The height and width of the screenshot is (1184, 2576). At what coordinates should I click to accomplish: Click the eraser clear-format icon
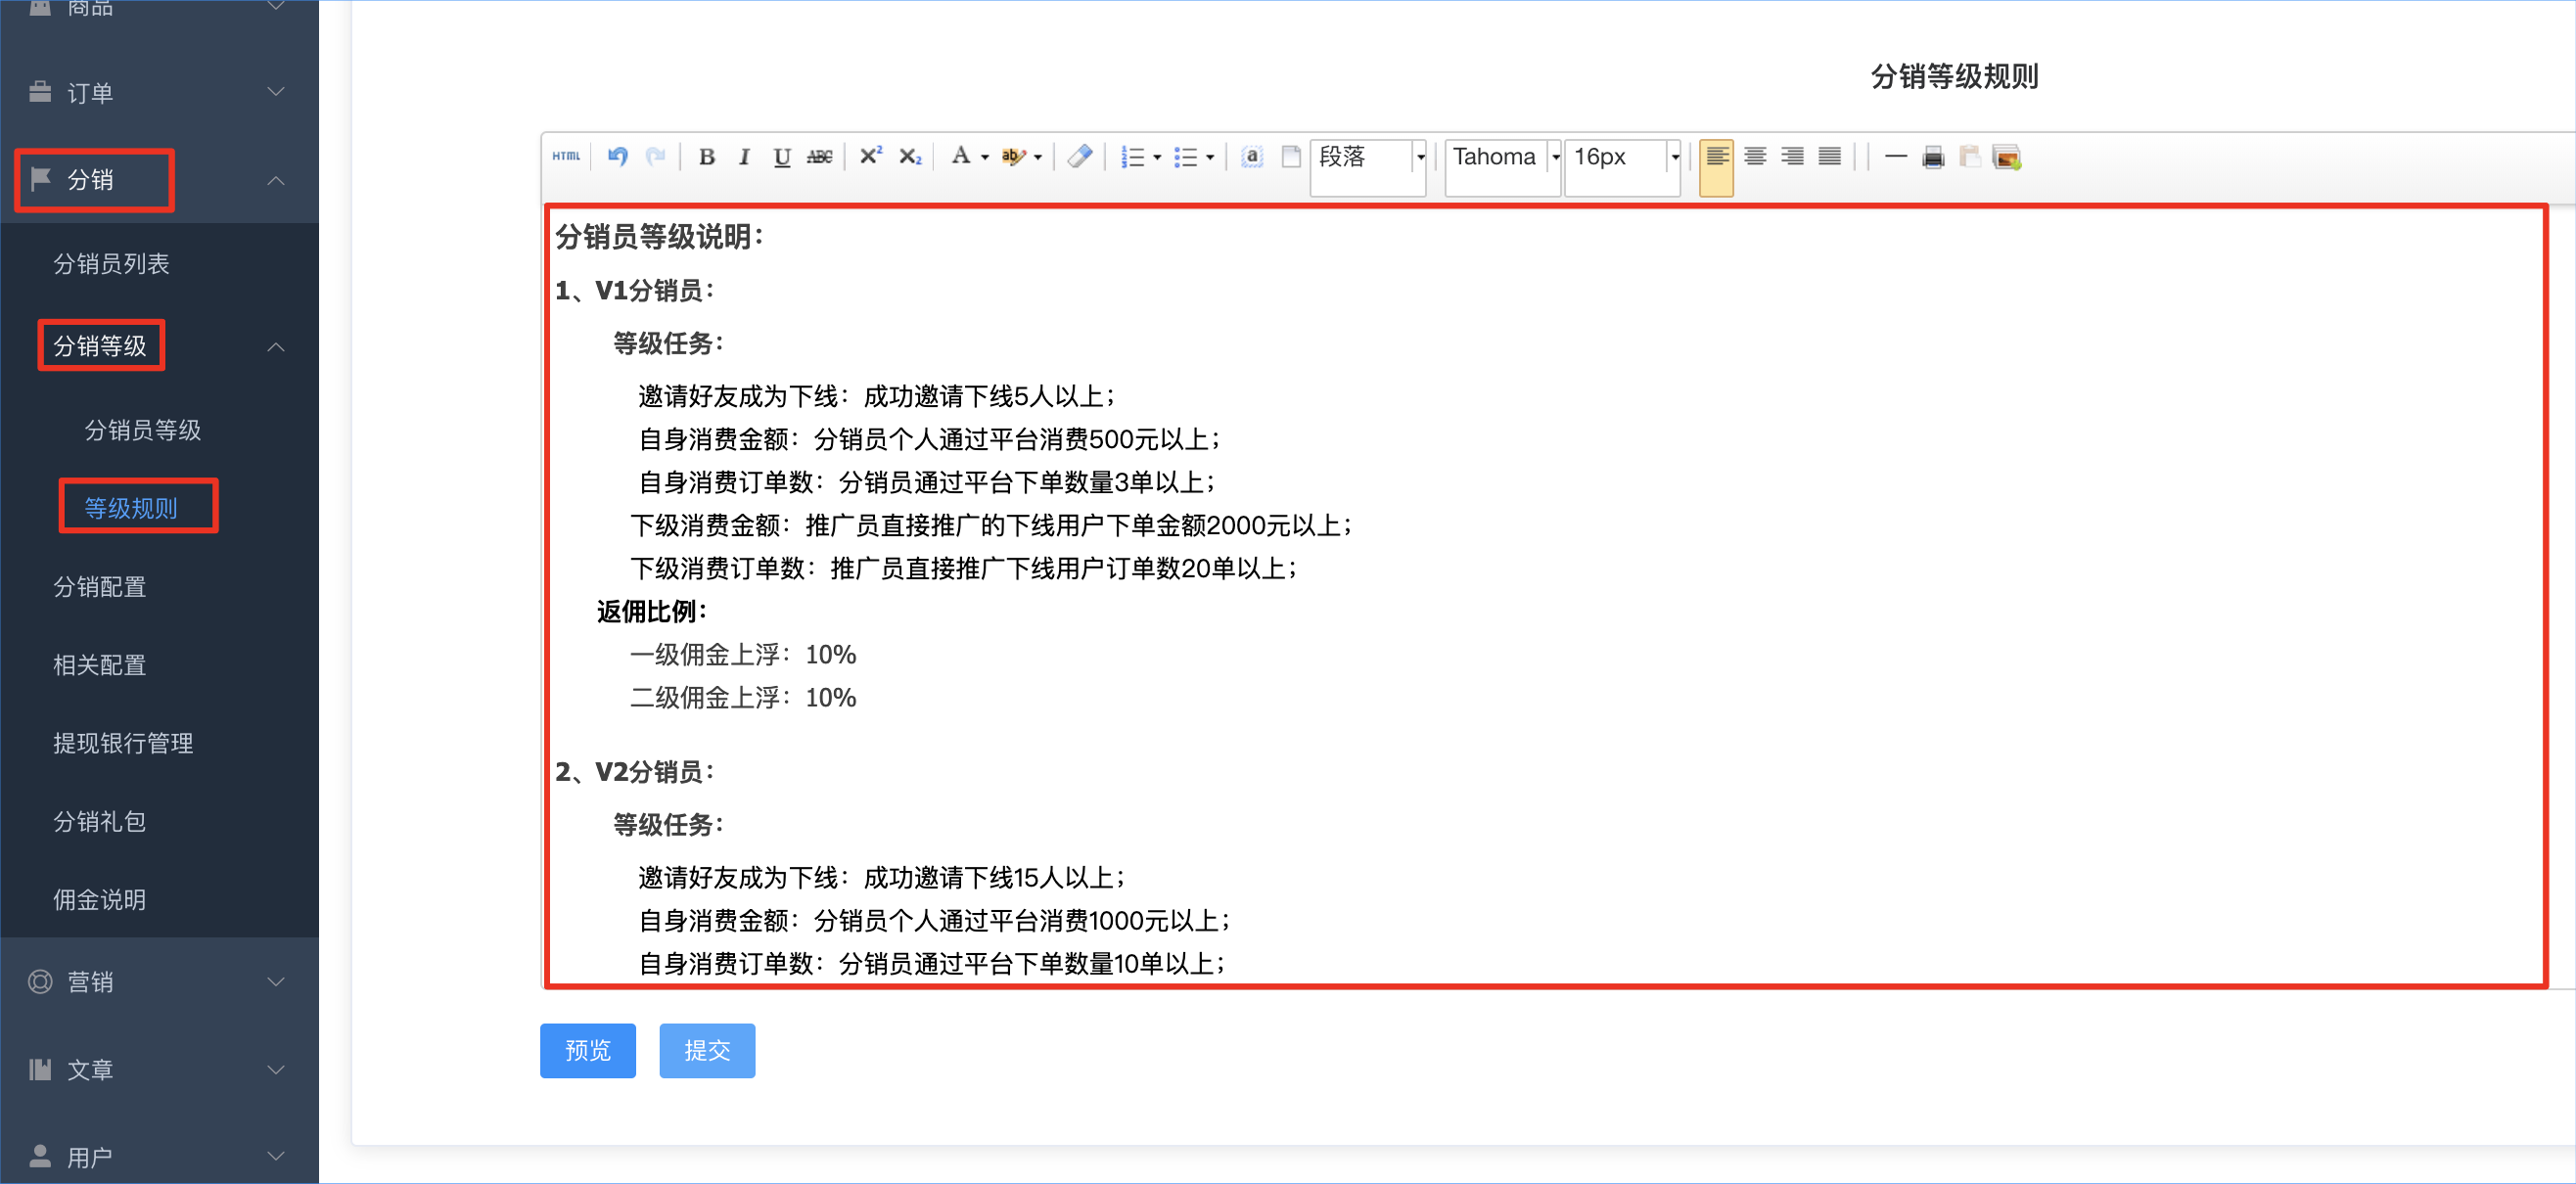tap(1079, 157)
